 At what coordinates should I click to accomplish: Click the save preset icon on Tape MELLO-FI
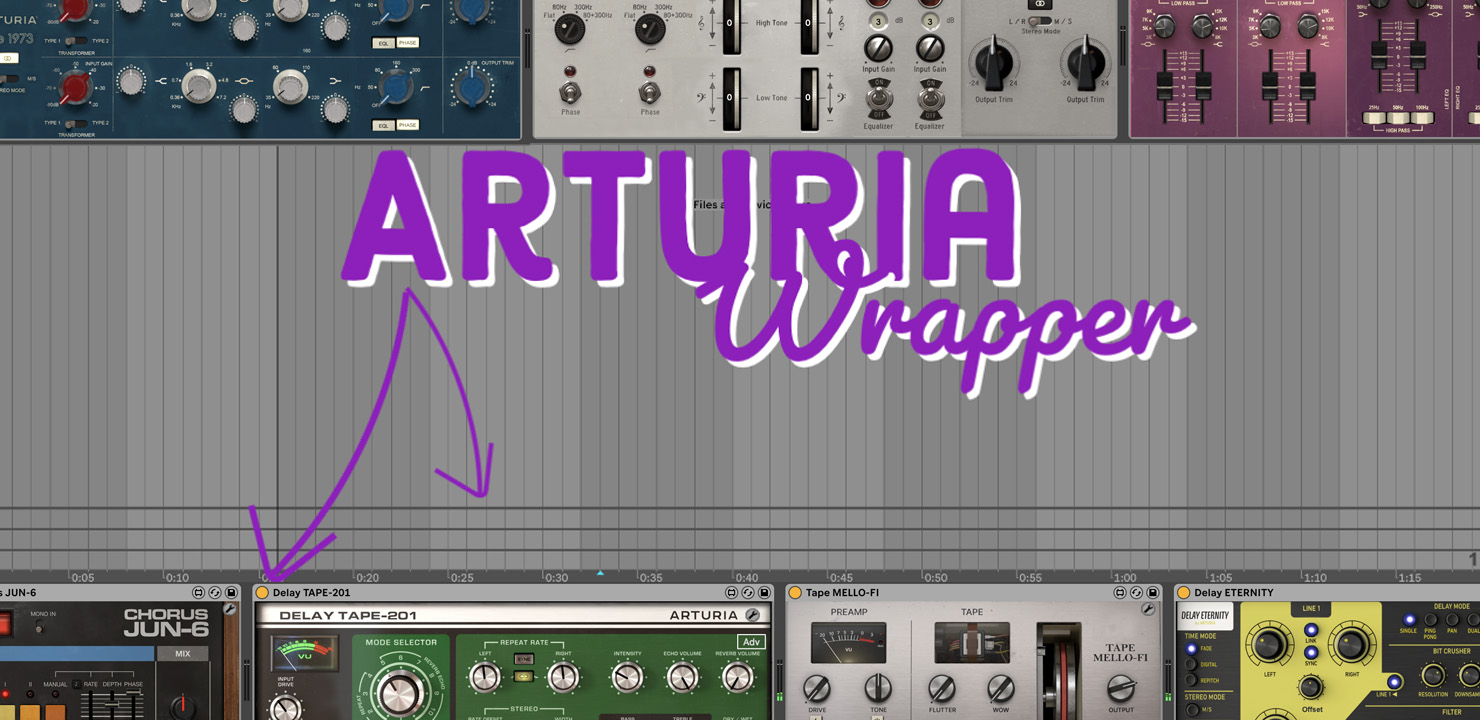[x=1152, y=593]
